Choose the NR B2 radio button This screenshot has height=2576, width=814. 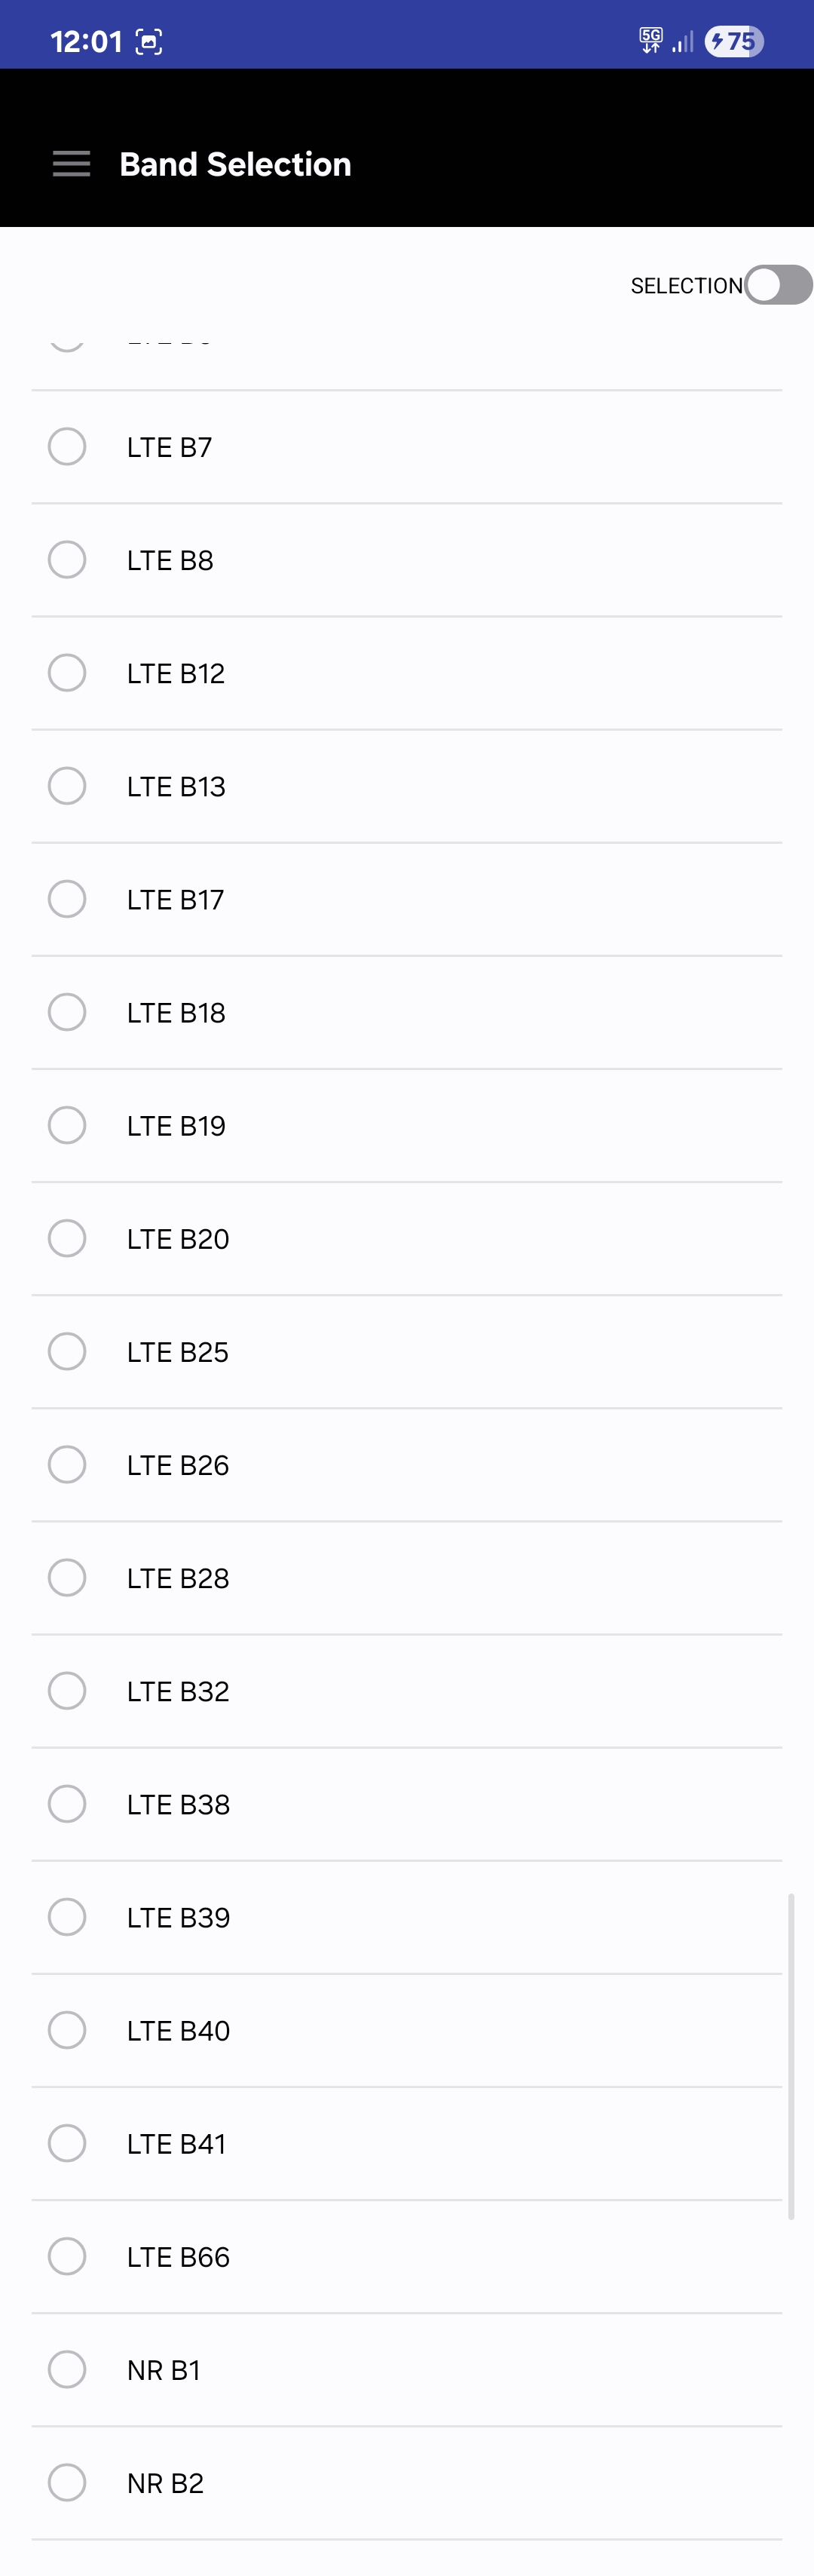pos(67,2482)
